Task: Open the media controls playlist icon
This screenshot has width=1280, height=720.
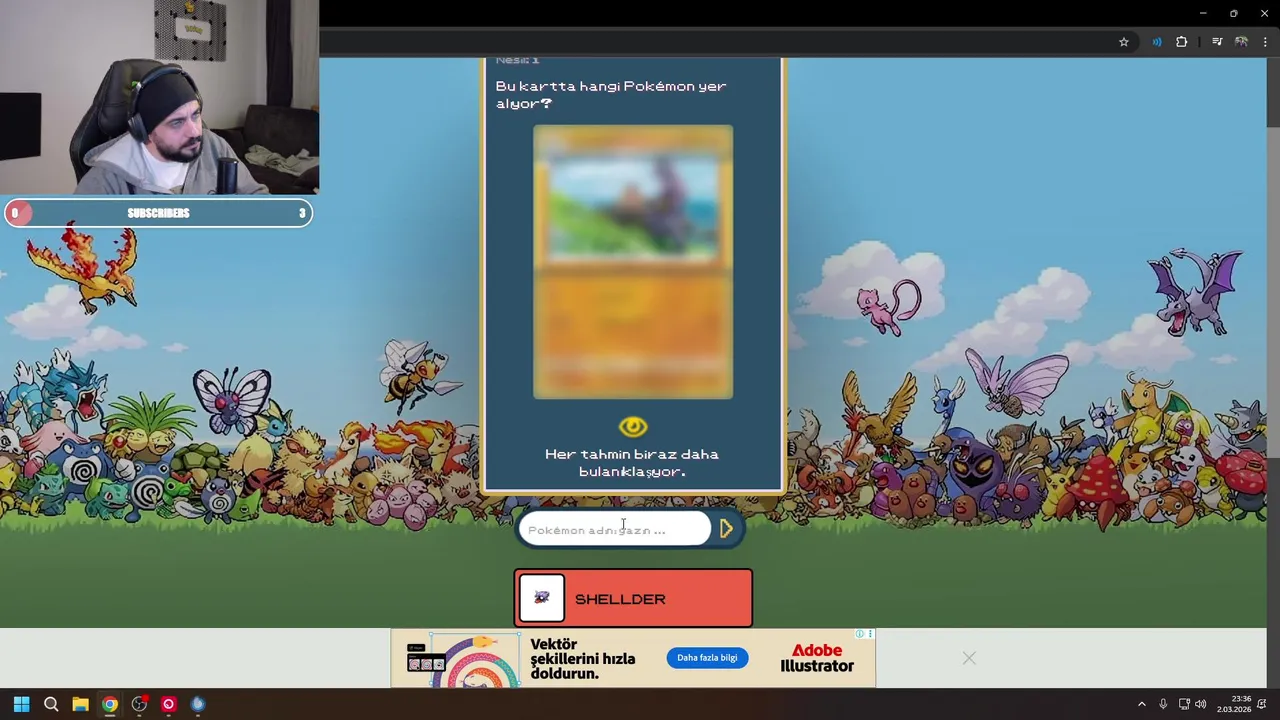Action: pos(1217,42)
